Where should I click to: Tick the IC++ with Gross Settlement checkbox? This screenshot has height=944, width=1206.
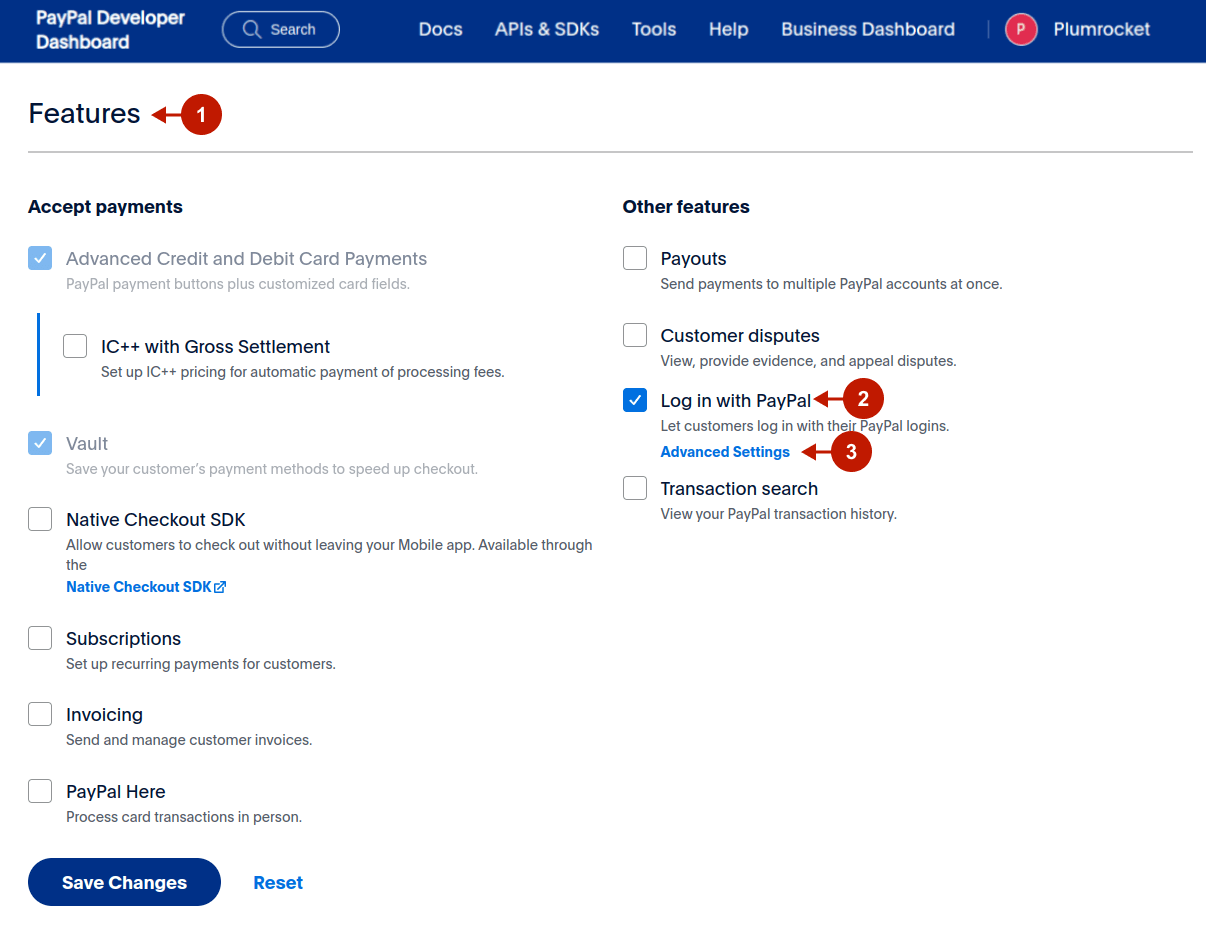(x=75, y=347)
